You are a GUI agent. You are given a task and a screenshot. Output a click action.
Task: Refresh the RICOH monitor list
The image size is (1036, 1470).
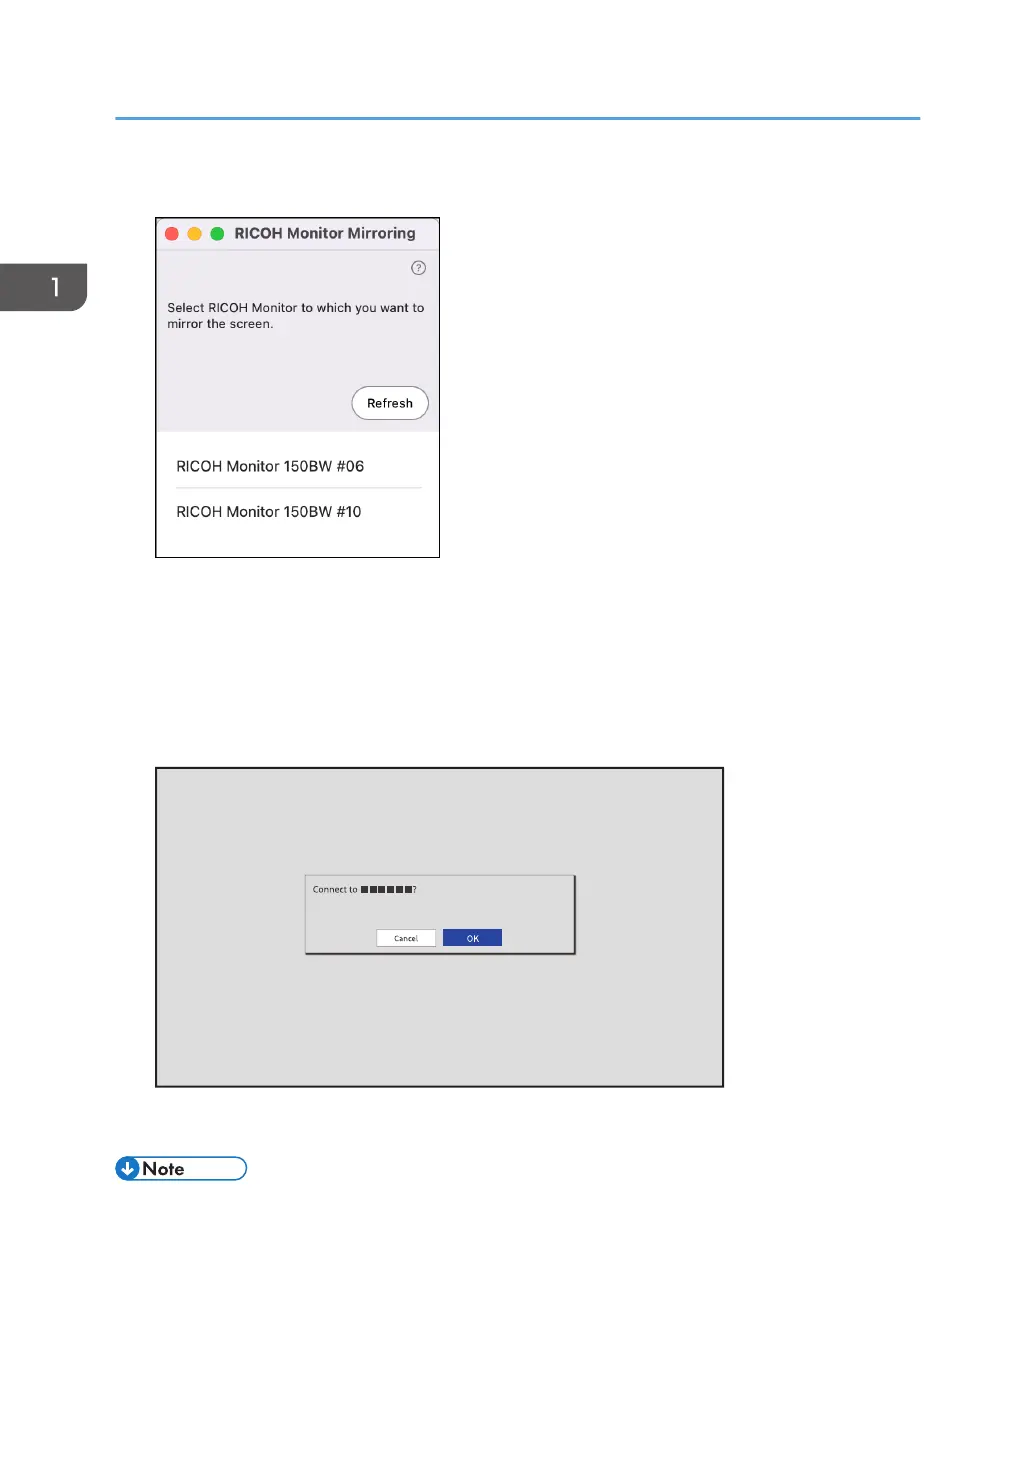coord(390,403)
